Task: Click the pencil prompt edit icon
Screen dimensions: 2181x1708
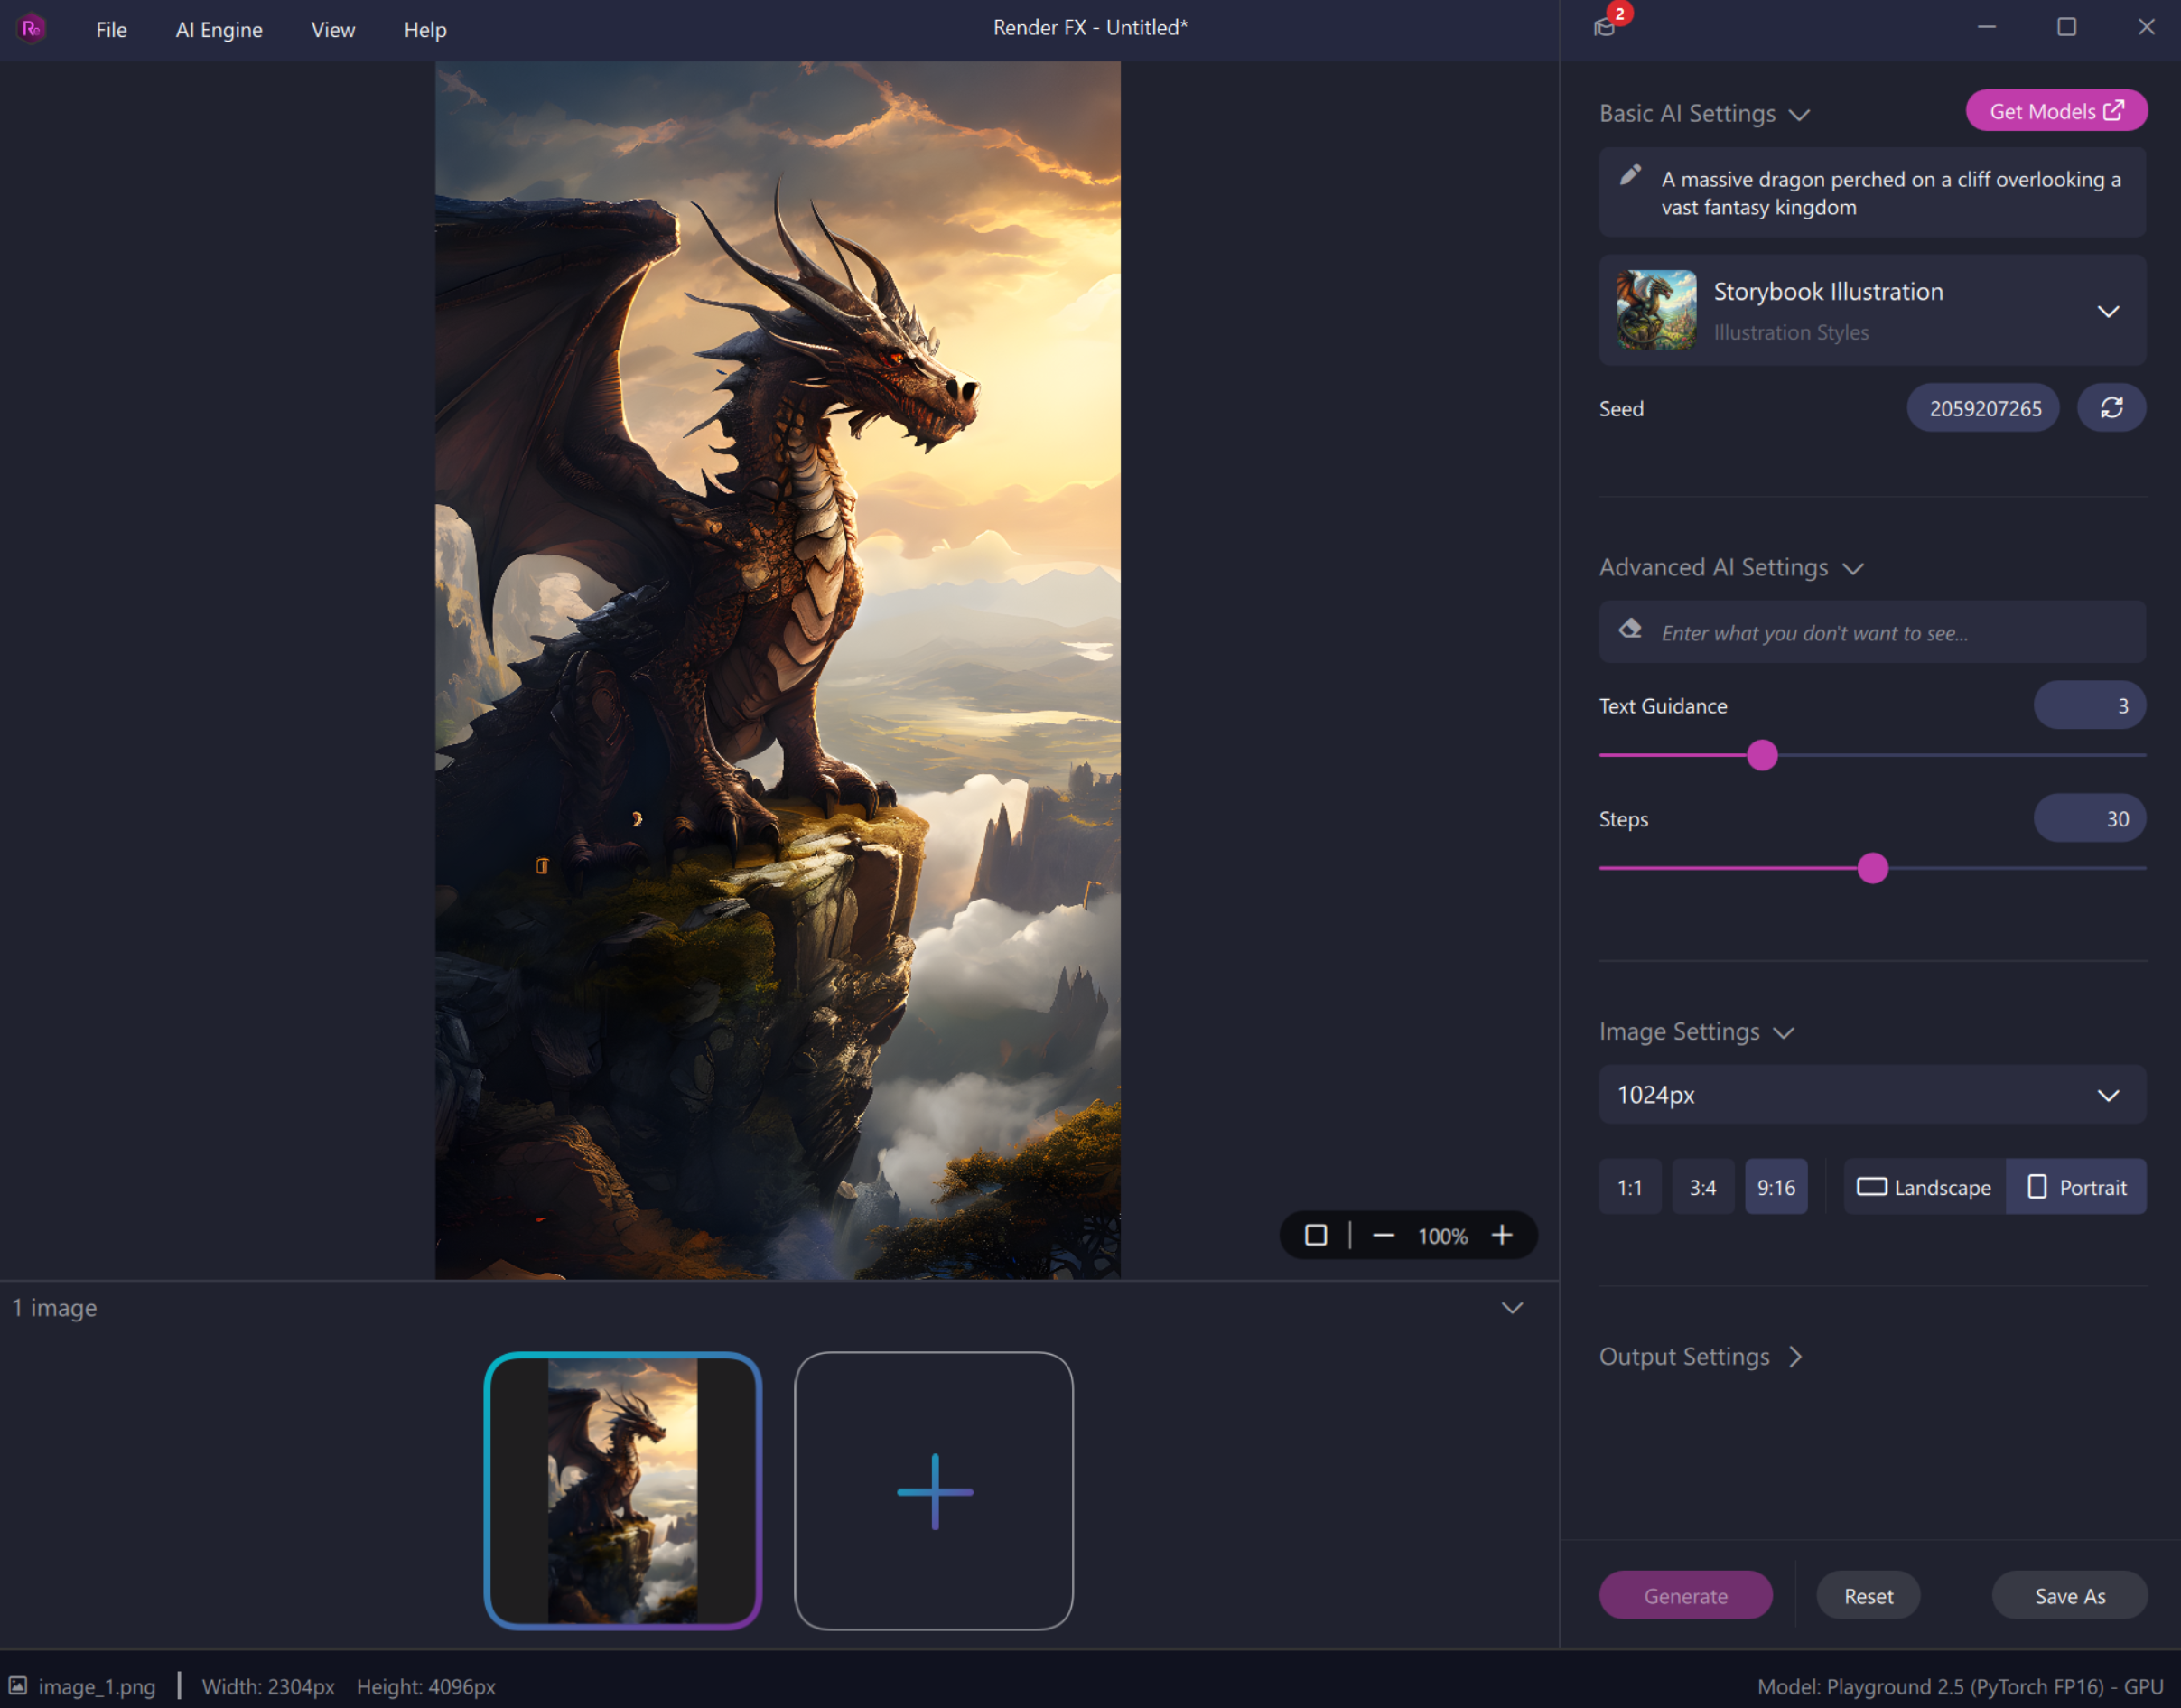Action: pyautogui.click(x=1630, y=176)
